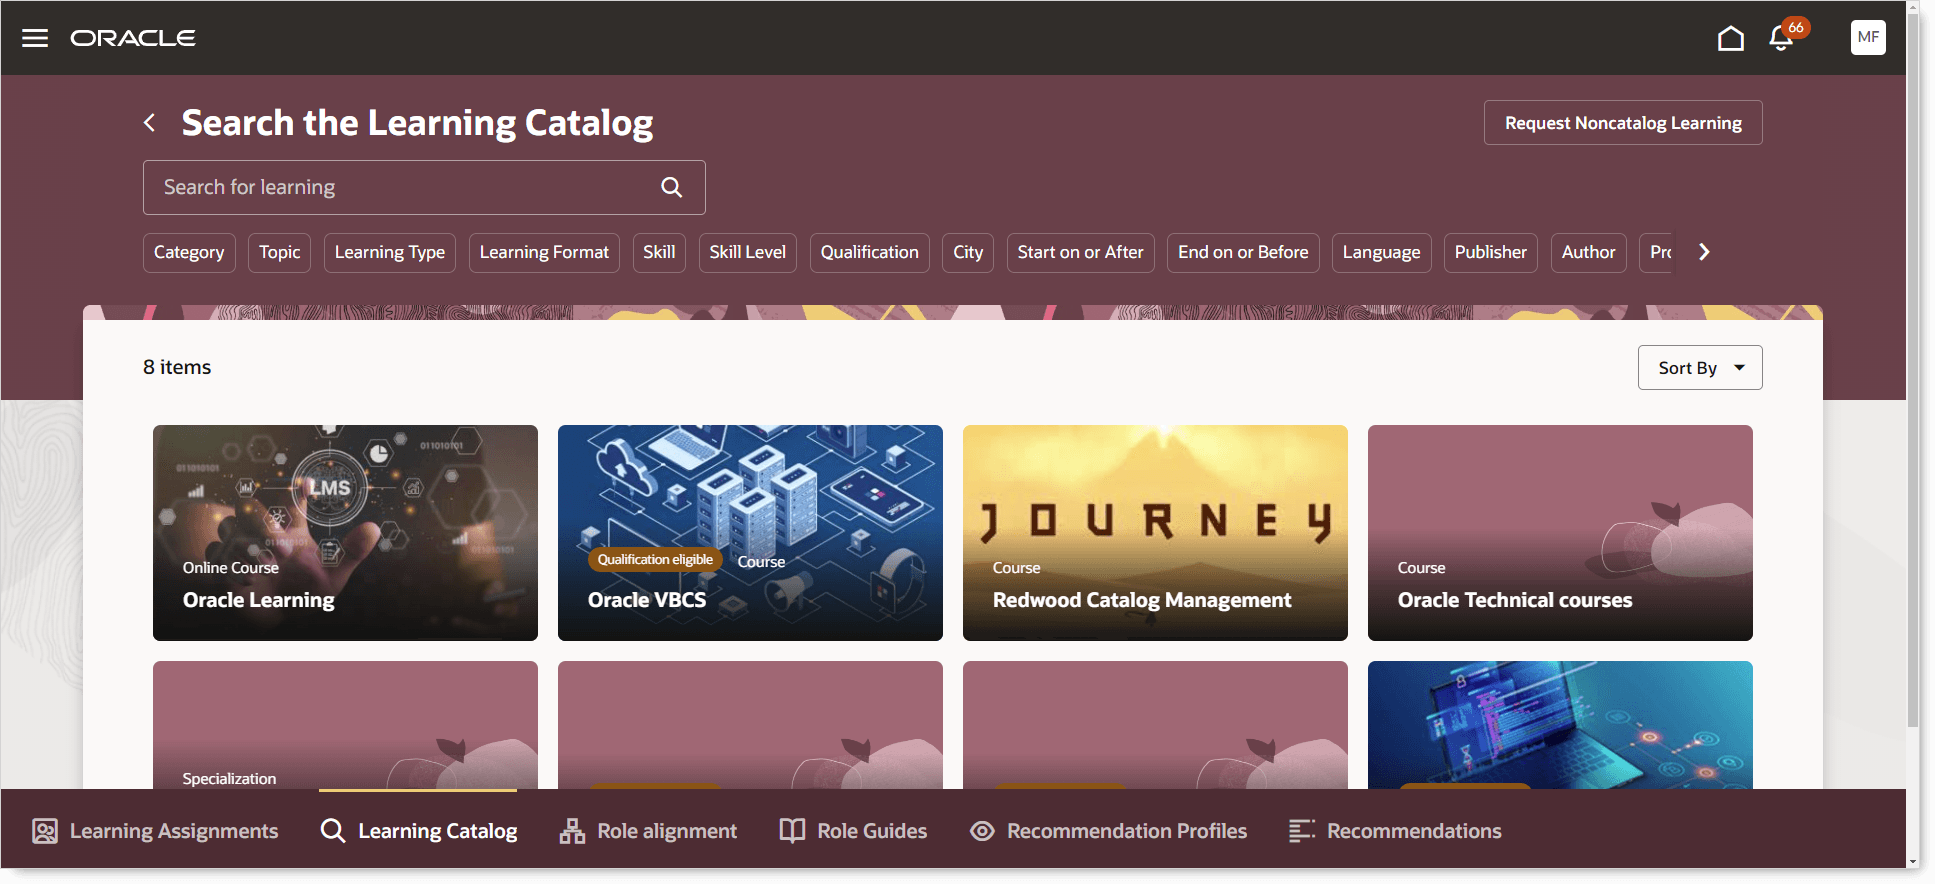Click the magnifier search icon
Image resolution: width=1935 pixels, height=884 pixels.
[672, 187]
